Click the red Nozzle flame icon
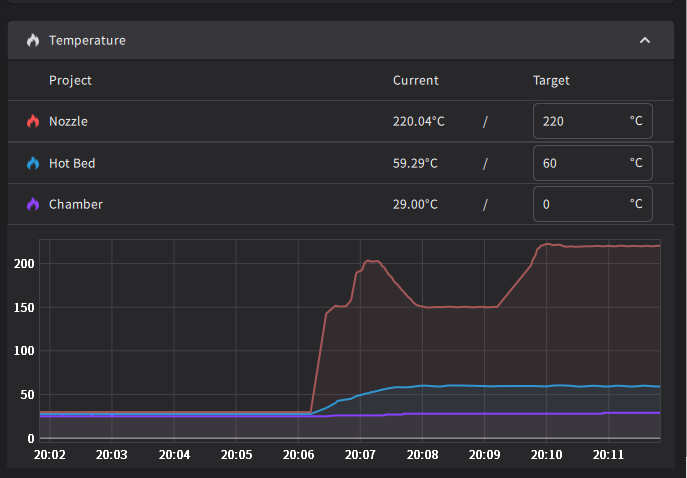687x478 pixels. pyautogui.click(x=33, y=121)
